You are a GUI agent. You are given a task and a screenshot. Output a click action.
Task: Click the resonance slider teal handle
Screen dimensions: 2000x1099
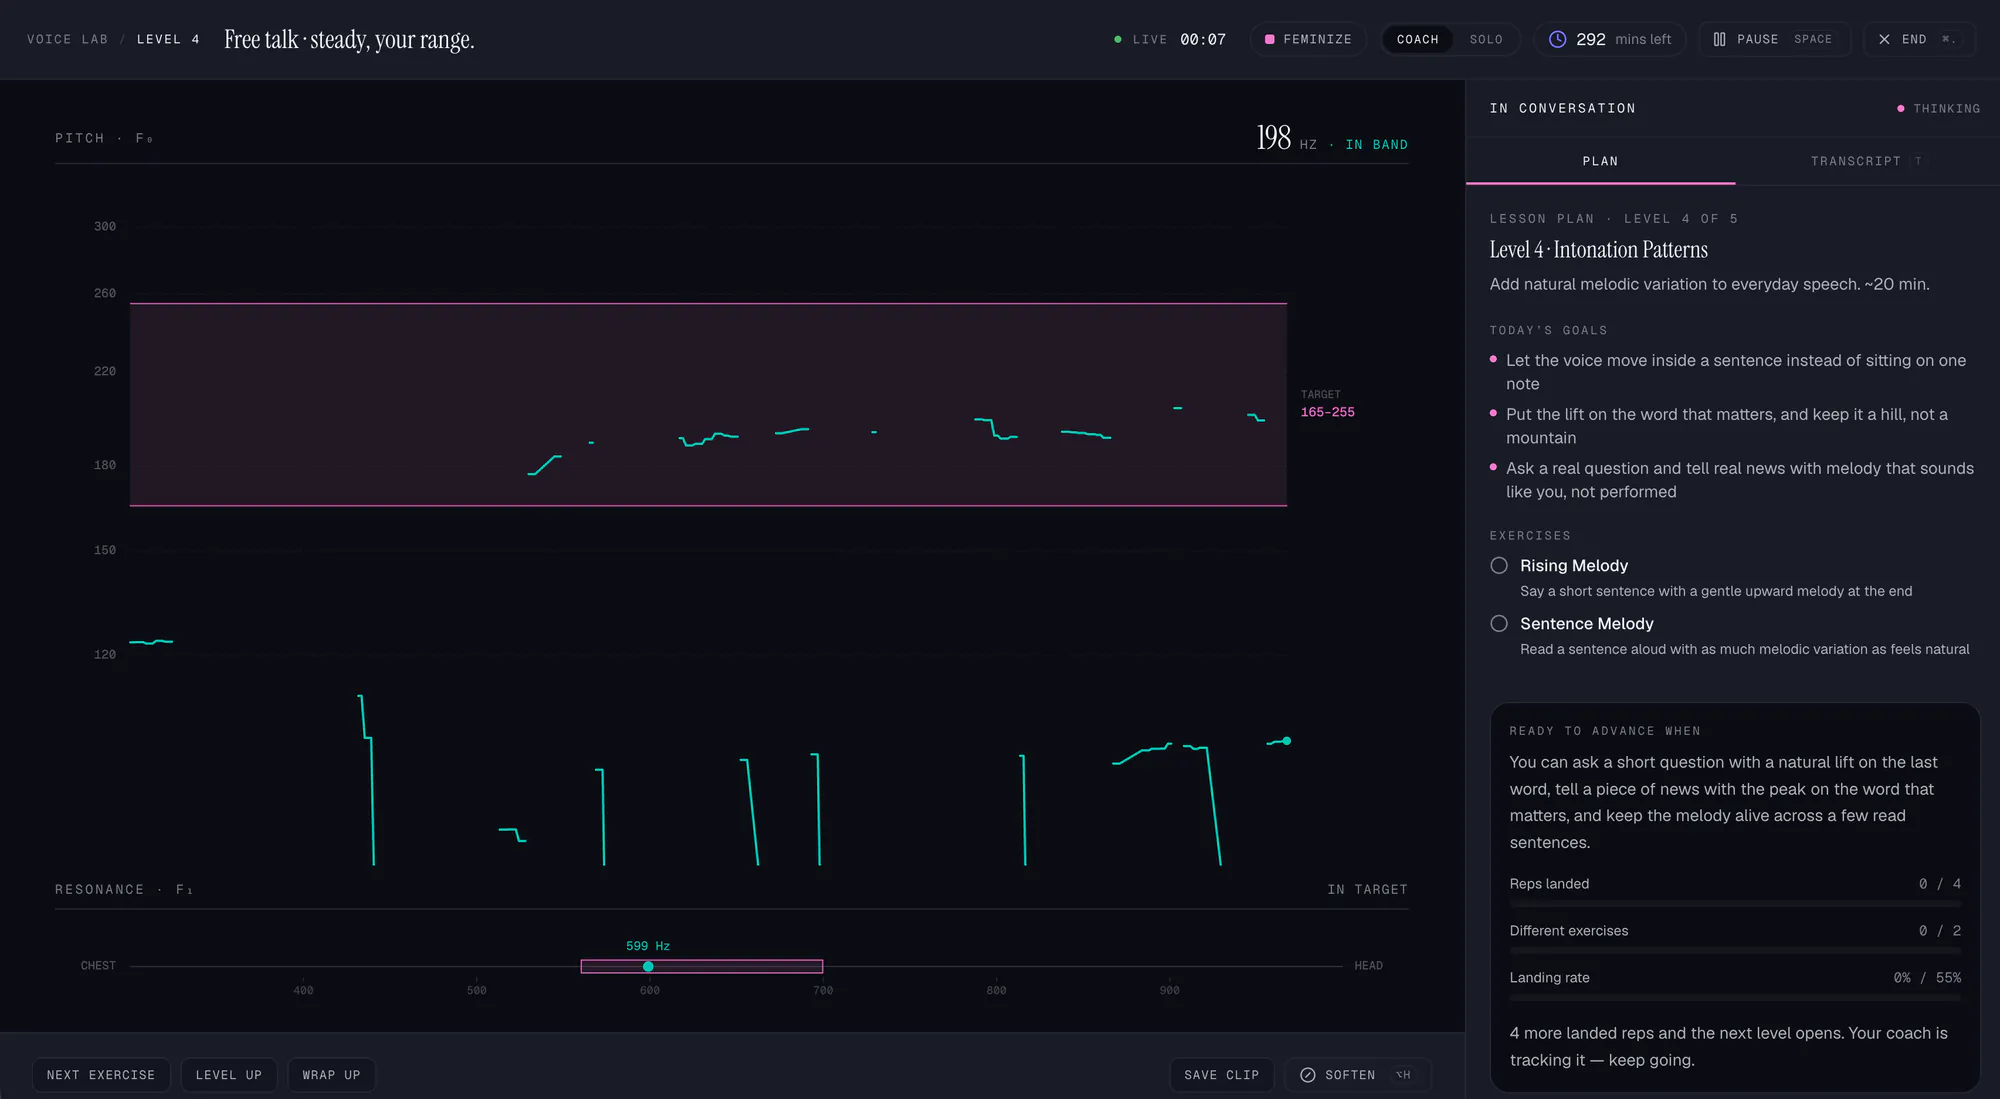pyautogui.click(x=648, y=967)
